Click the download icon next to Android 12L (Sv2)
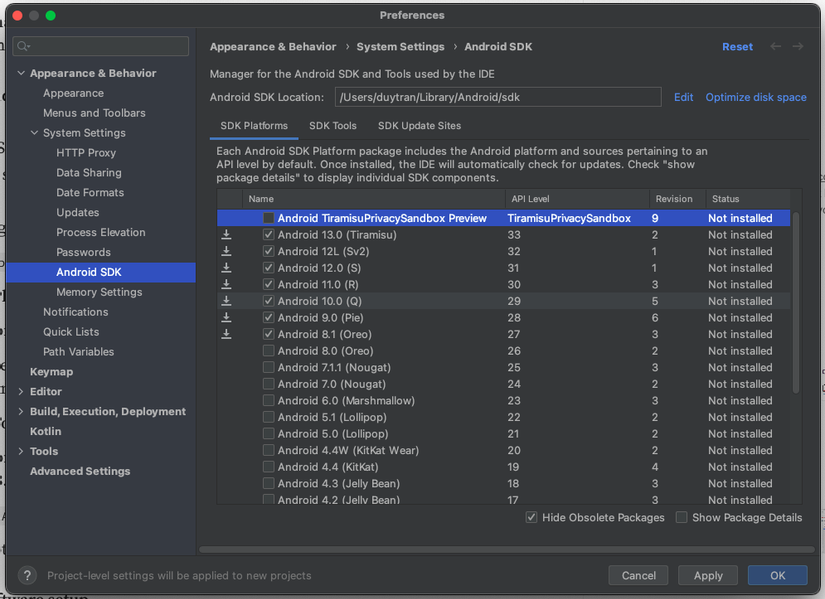This screenshot has width=825, height=599. [227, 252]
